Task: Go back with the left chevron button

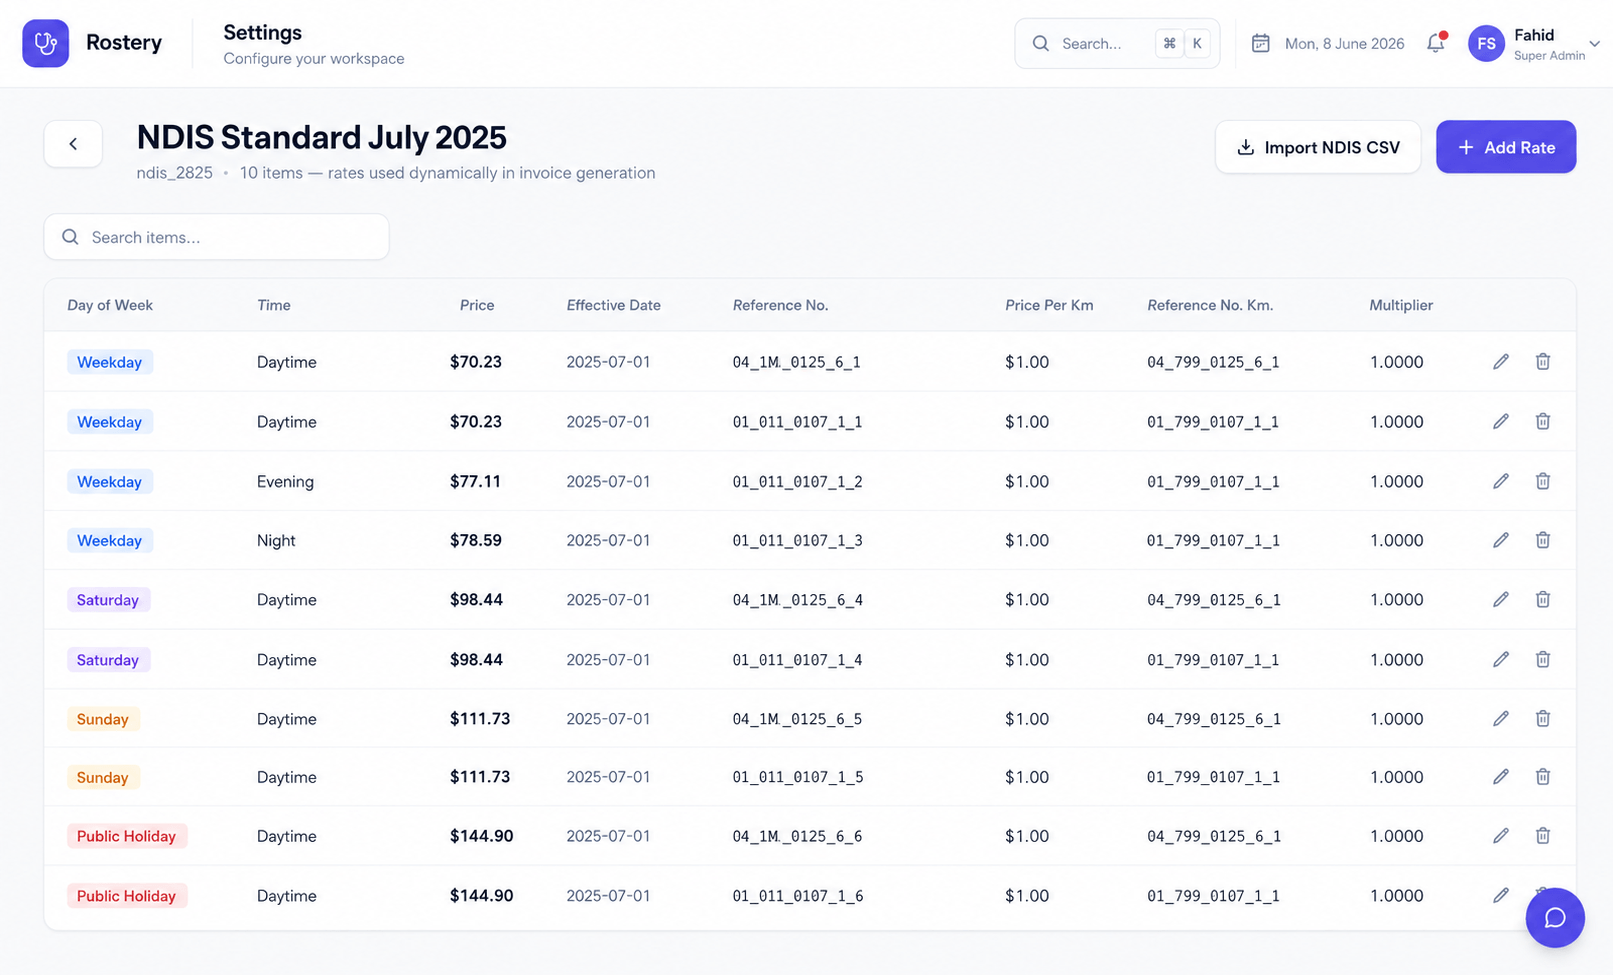Action: click(x=73, y=144)
